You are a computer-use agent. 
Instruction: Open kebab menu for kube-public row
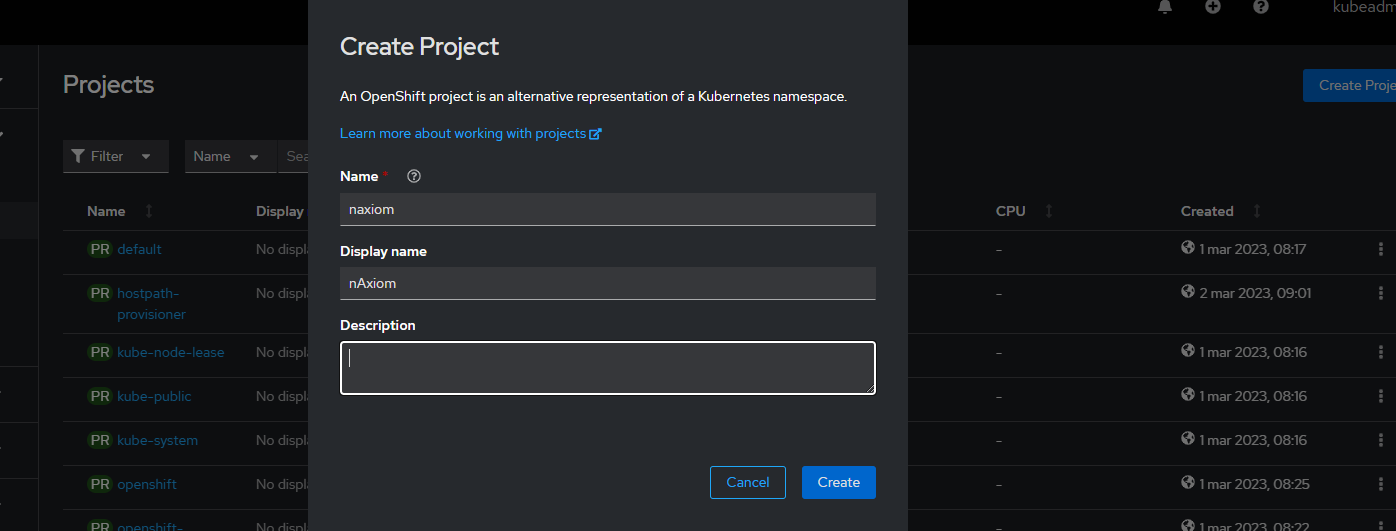pos(1381,396)
